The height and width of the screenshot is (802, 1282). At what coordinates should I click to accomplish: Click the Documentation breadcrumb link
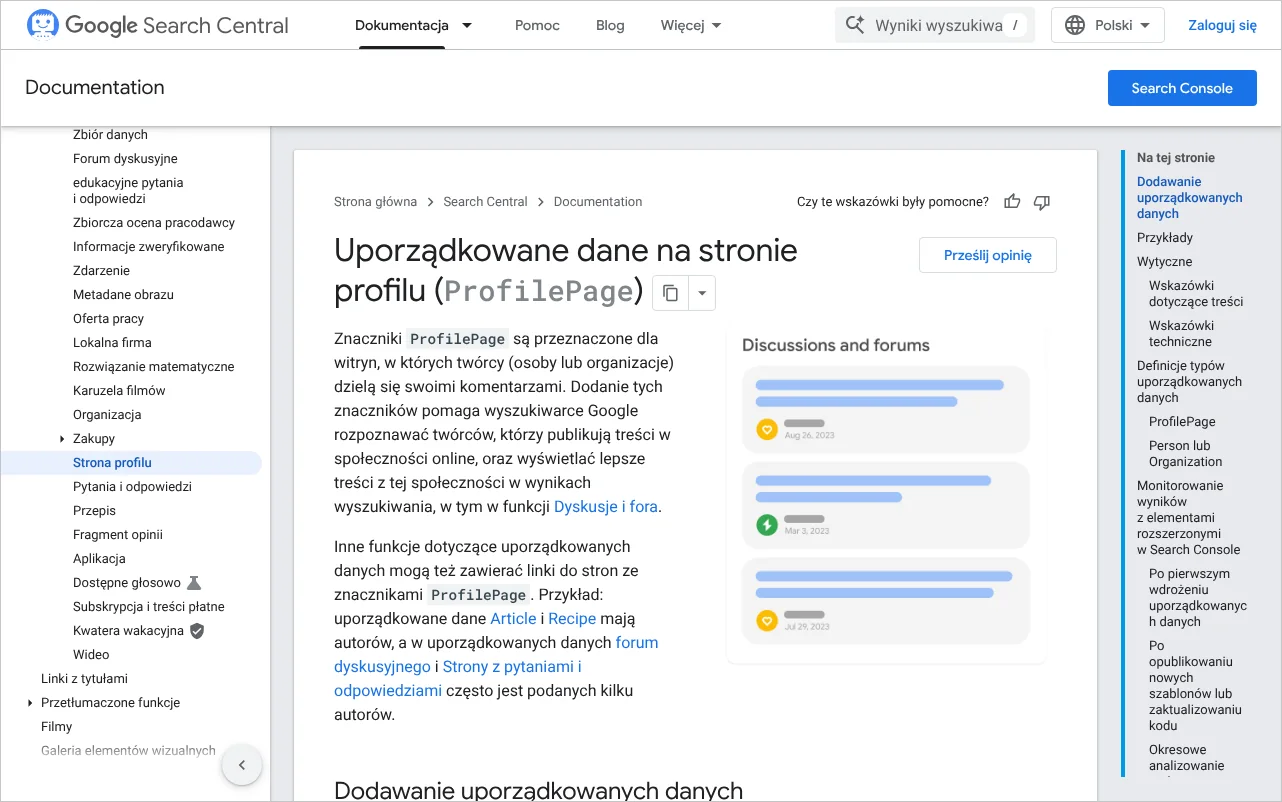[598, 202]
